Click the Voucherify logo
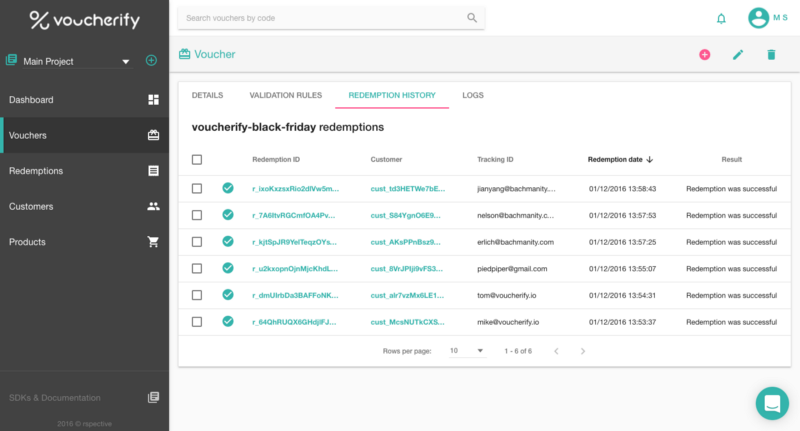Screen dimensions: 800x431 click(x=85, y=20)
